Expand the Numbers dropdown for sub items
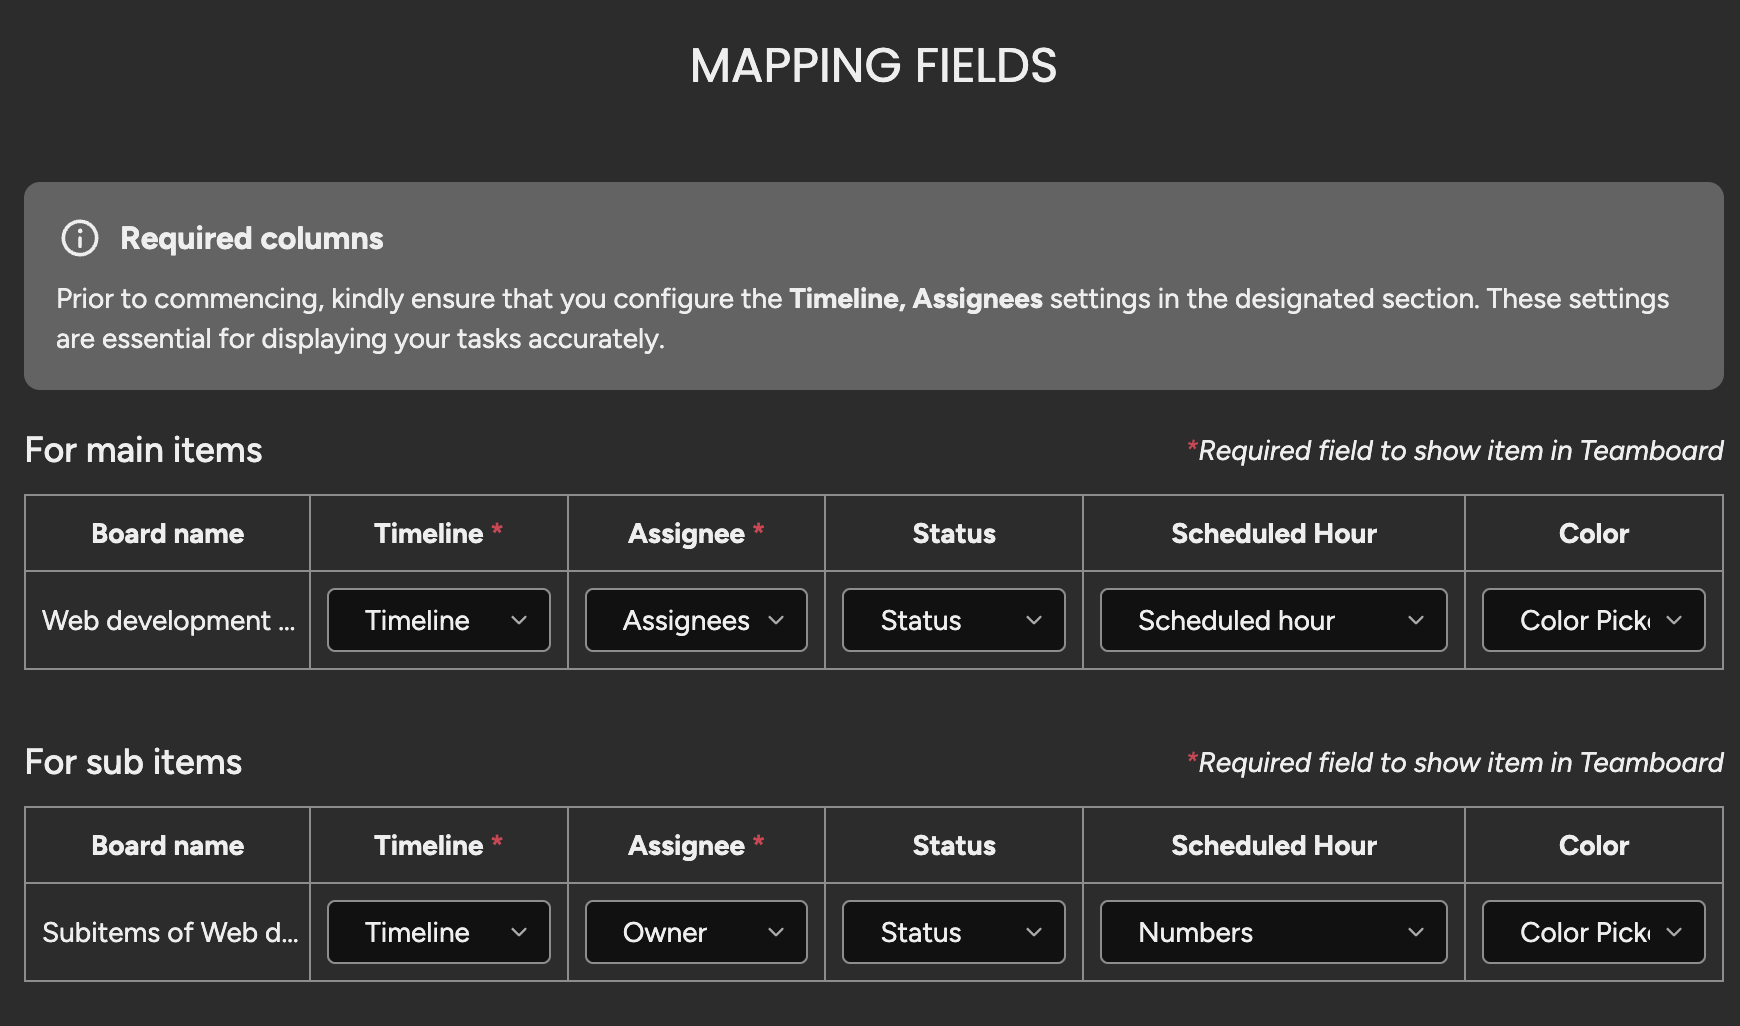Screen dimensions: 1740x1026 coord(1274,932)
